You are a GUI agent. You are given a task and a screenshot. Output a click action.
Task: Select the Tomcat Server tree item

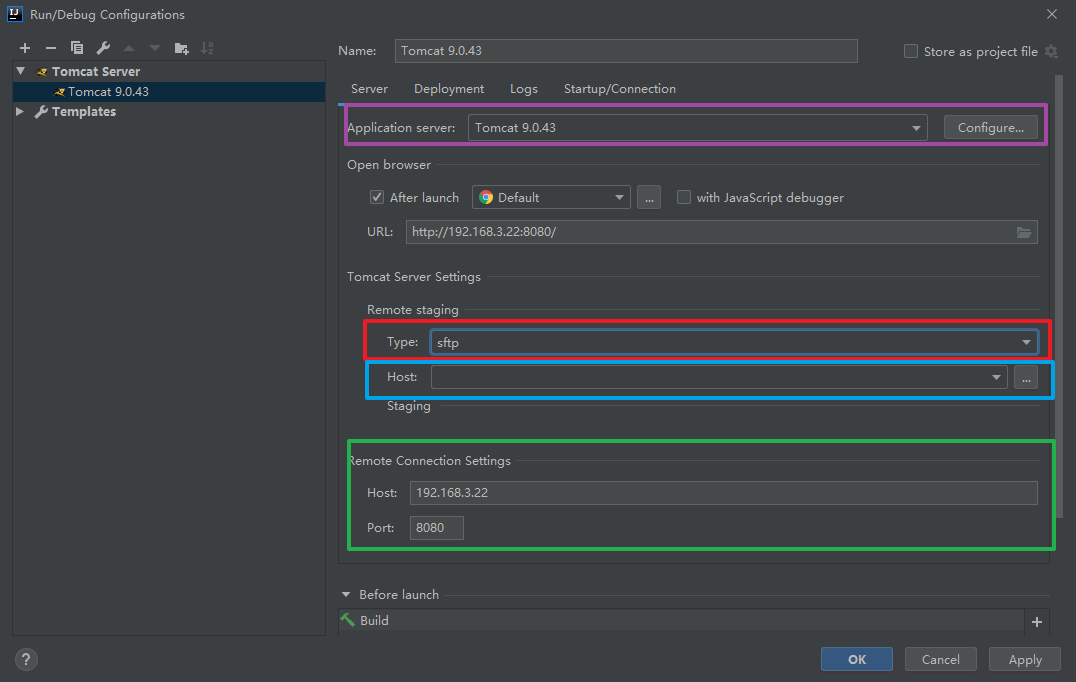click(x=95, y=71)
